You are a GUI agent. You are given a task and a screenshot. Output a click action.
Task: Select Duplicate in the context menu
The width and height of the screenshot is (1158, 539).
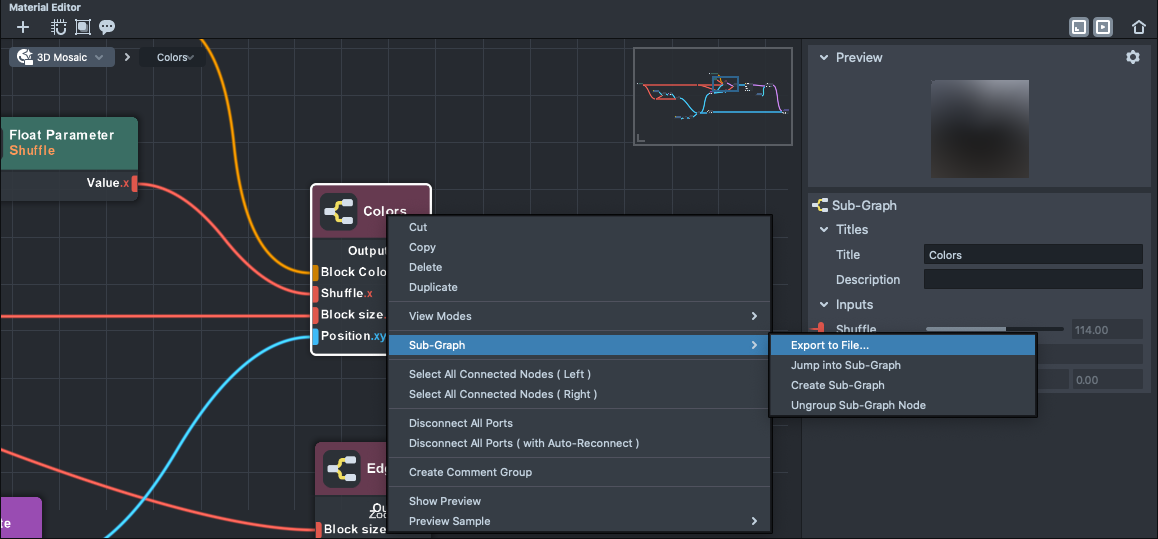point(433,287)
